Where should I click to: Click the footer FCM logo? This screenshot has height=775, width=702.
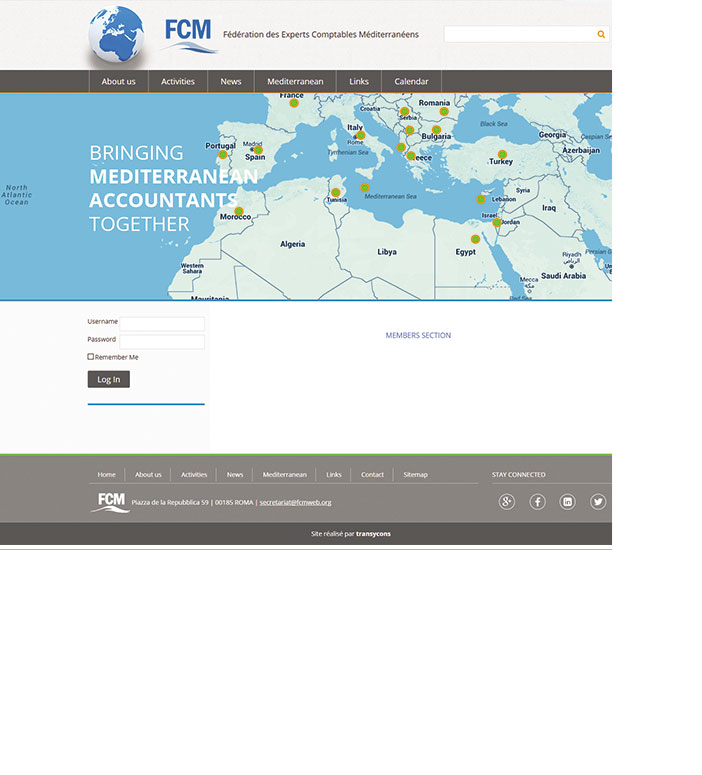(x=110, y=502)
